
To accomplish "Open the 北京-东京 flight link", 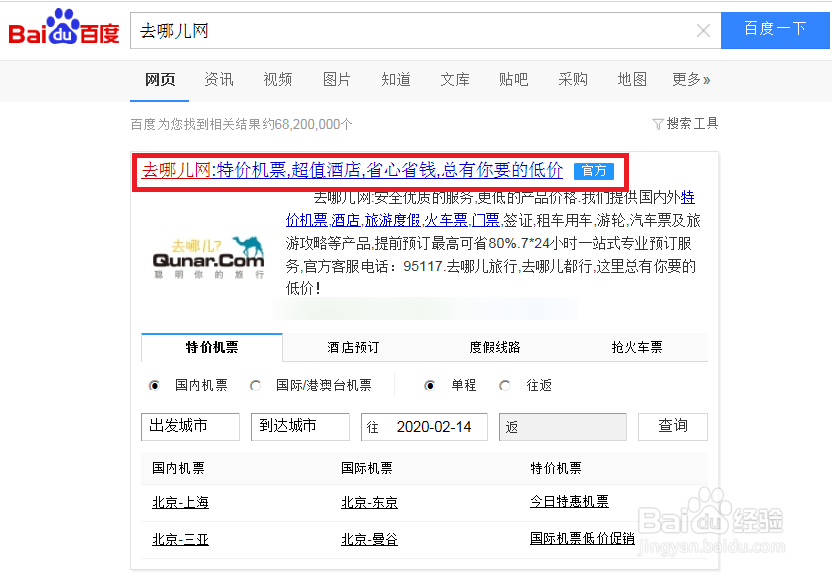I will coord(369,502).
